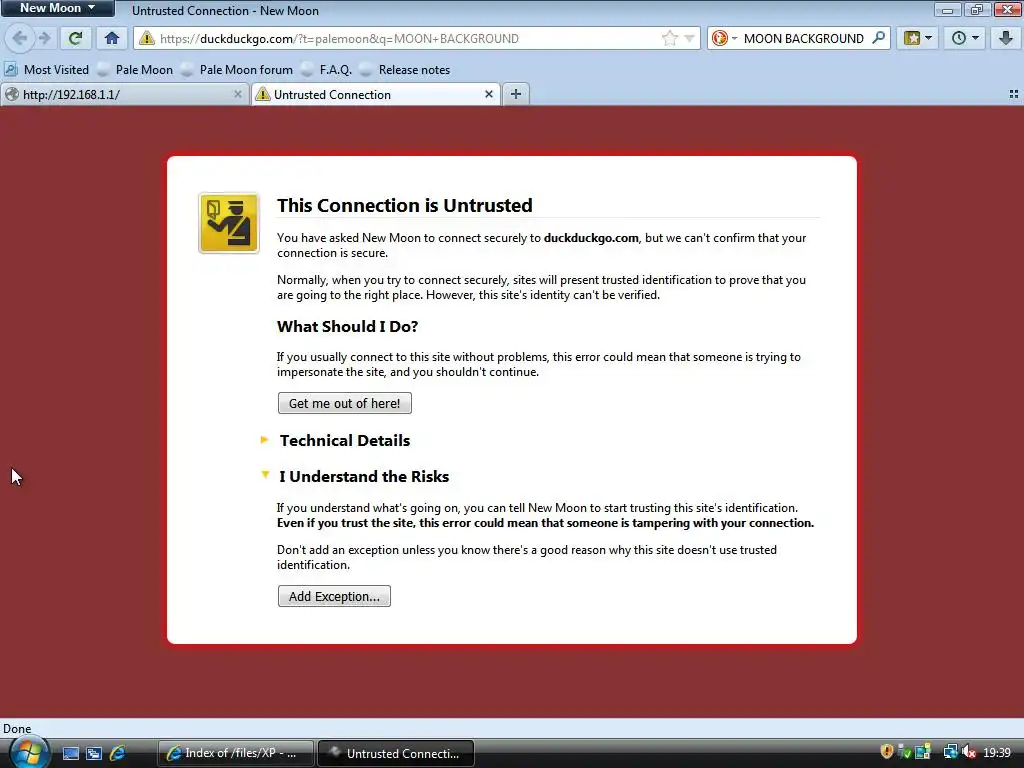Click the muted volume tray icon
1024x768 pixels.
point(969,752)
